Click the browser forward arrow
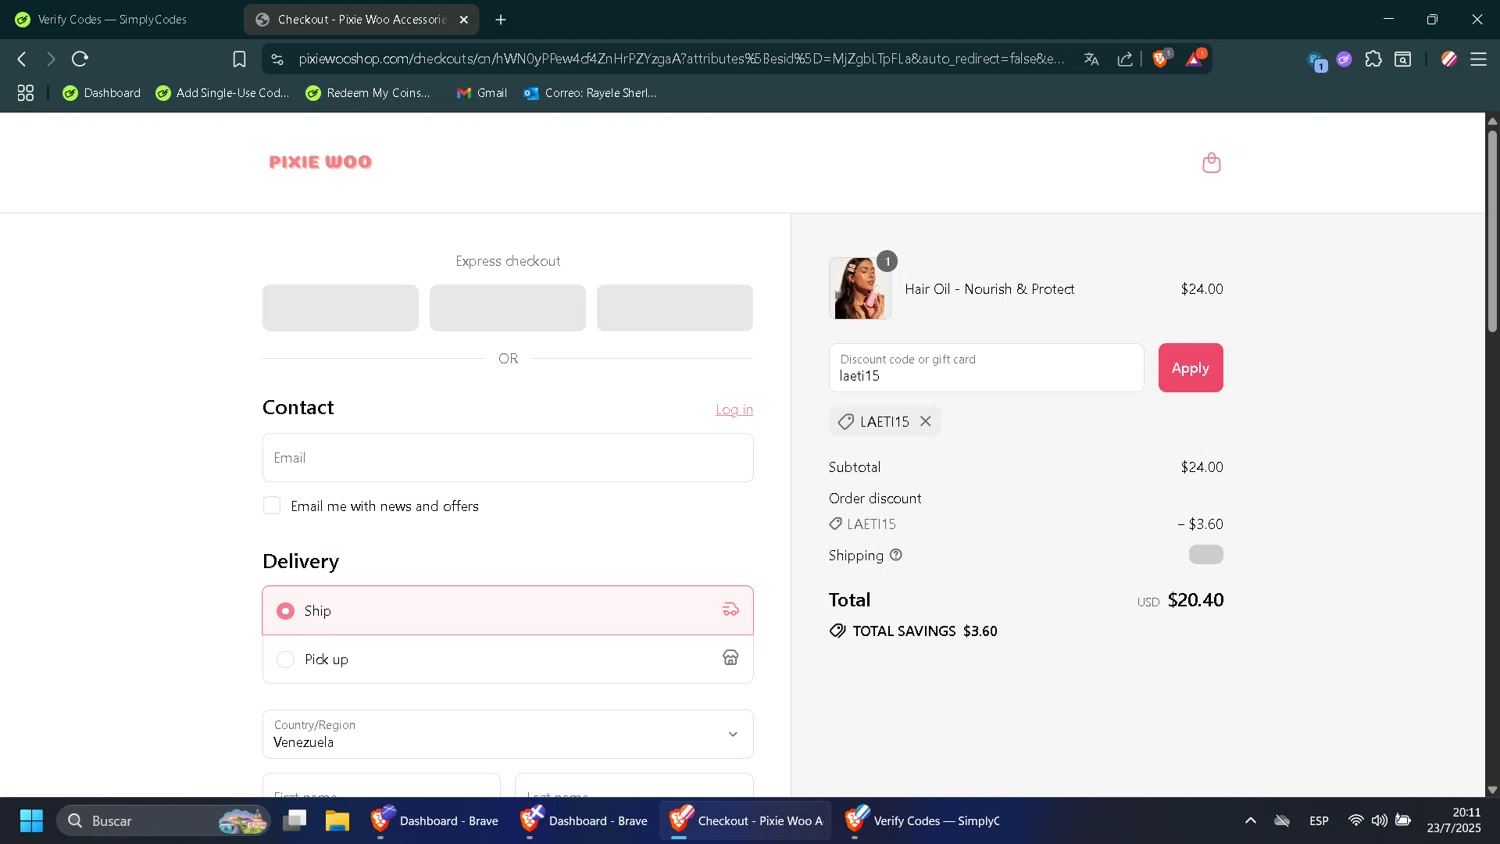Screen dimensions: 1500x844 [50, 59]
